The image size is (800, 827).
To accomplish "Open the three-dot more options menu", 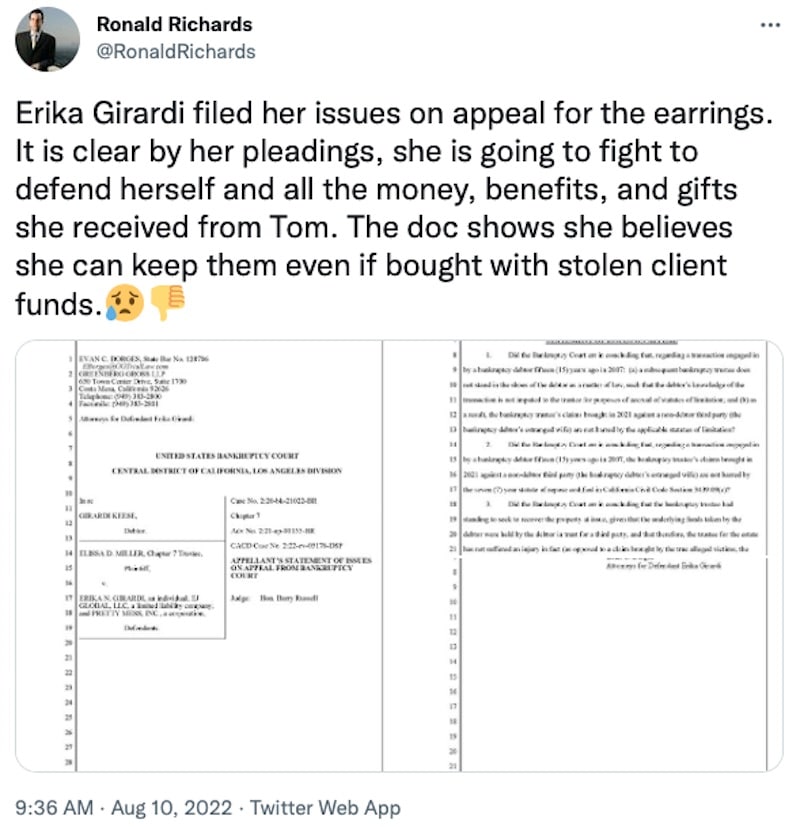I will [x=770, y=25].
